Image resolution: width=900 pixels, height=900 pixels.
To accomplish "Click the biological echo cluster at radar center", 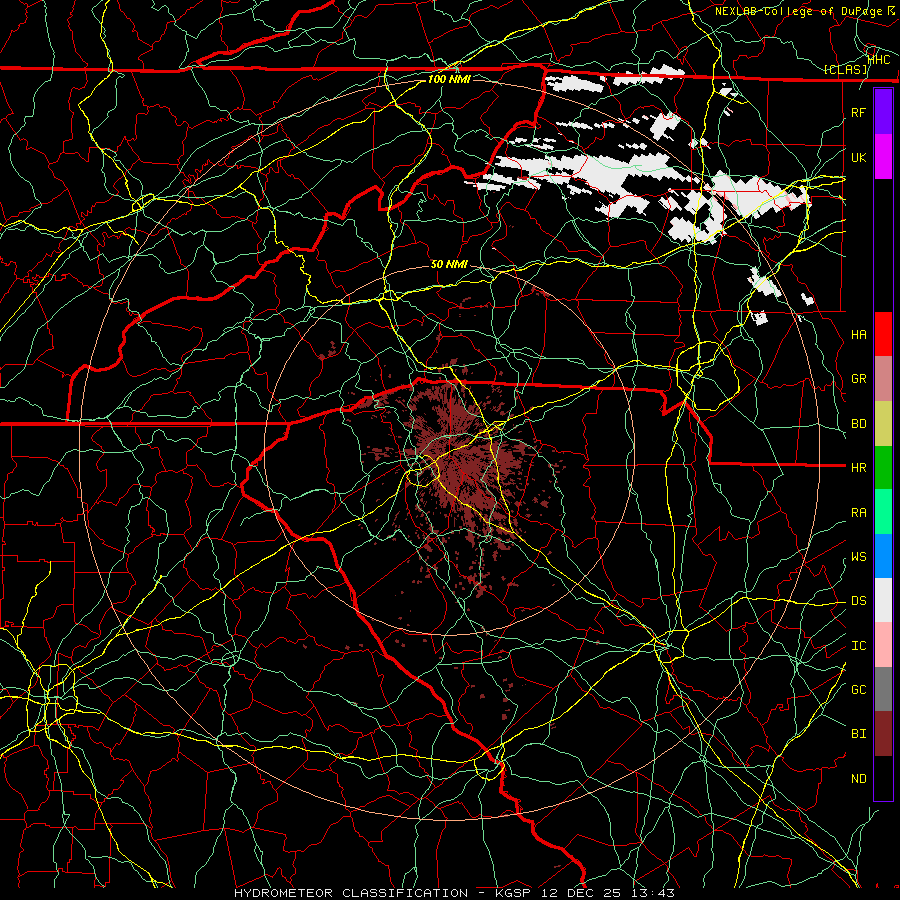I will pos(463,459).
